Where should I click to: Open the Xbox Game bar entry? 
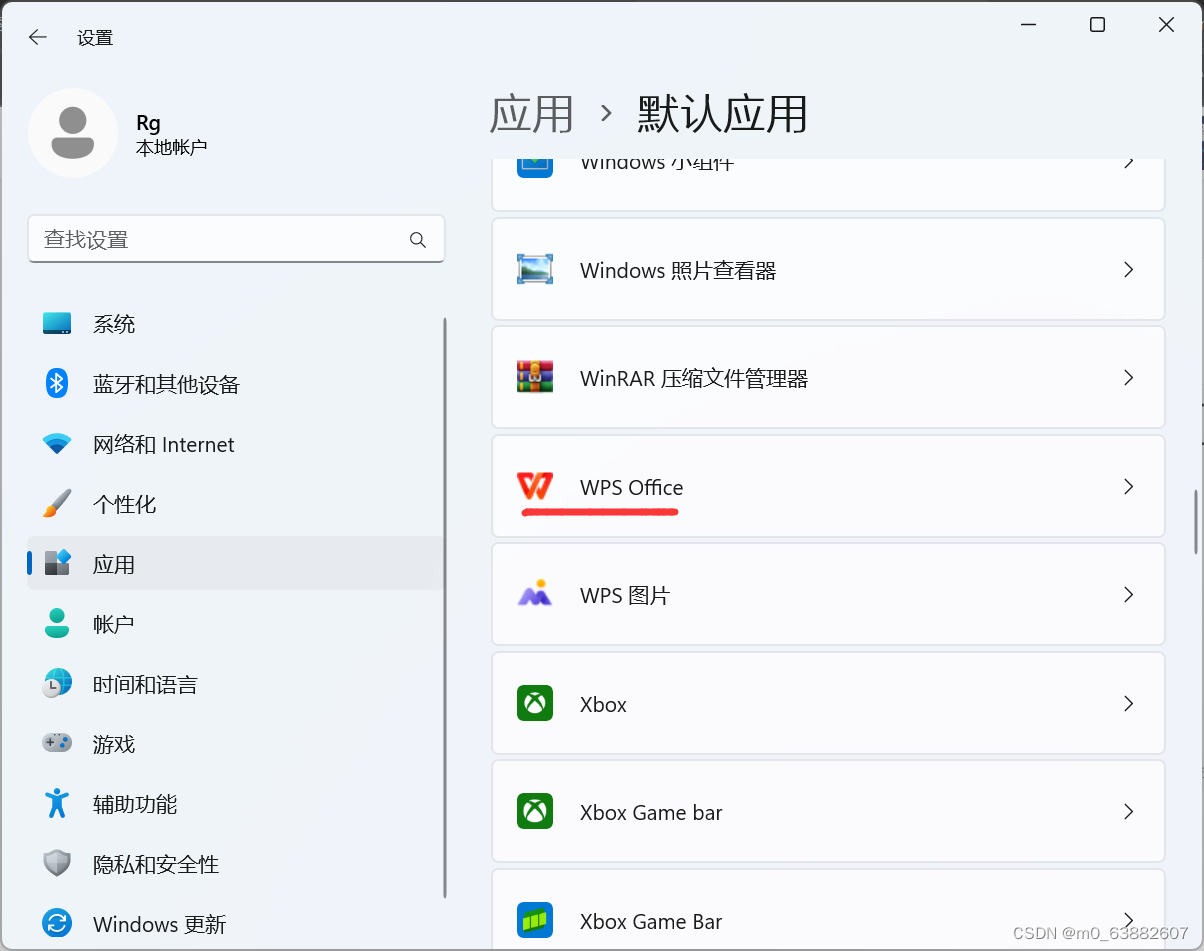tap(828, 812)
